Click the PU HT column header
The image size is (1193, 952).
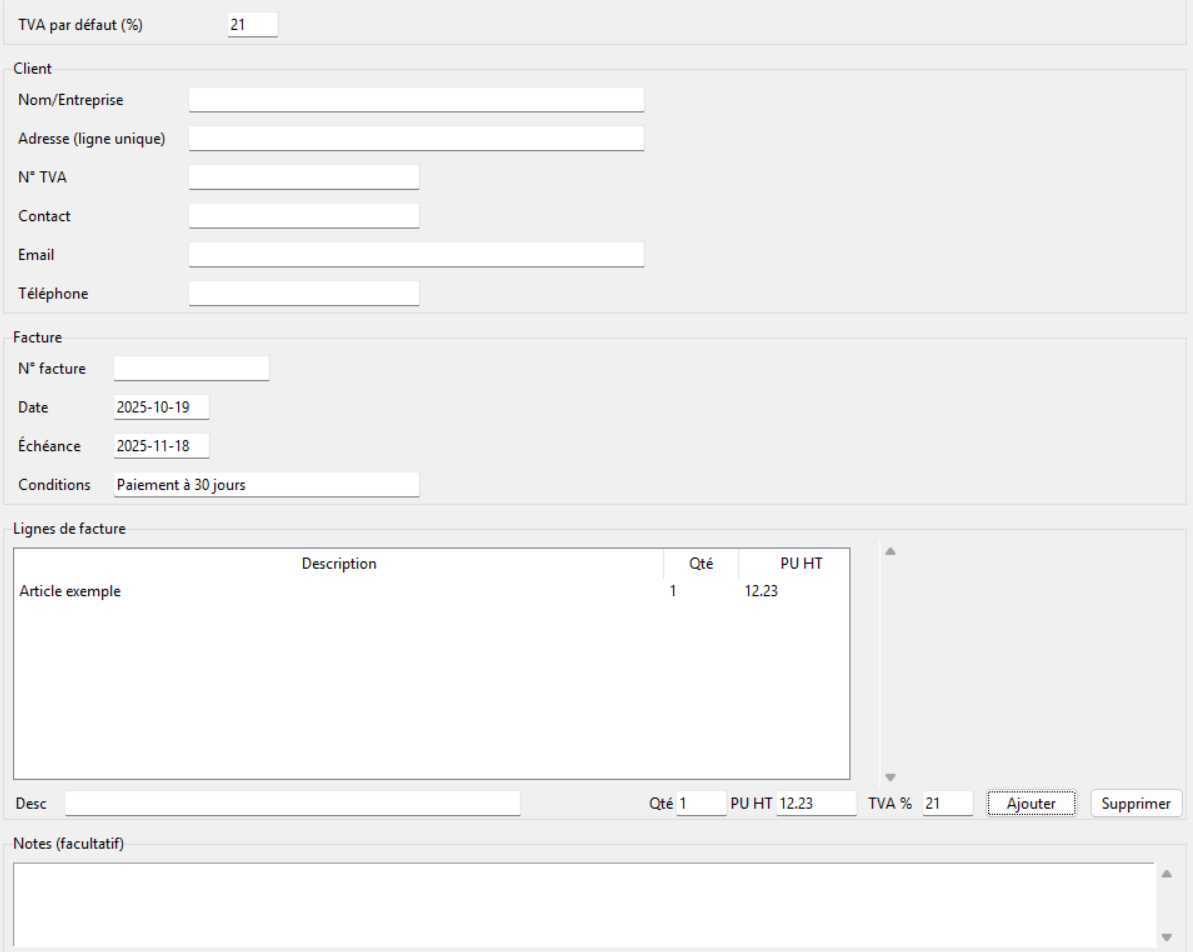[800, 563]
